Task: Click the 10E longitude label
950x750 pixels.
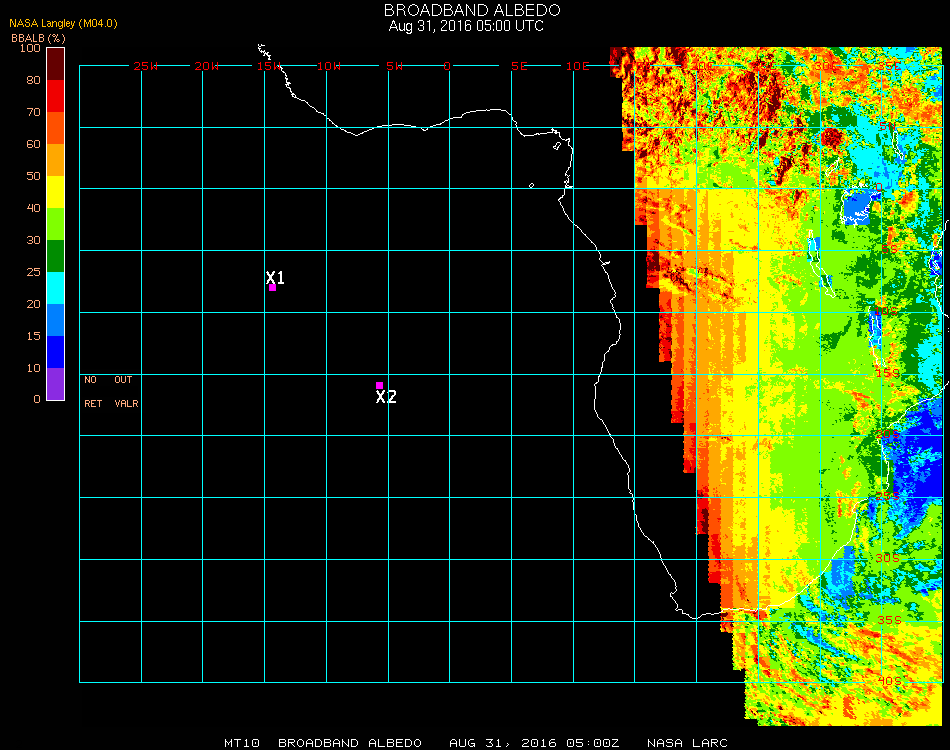Action: [579, 66]
